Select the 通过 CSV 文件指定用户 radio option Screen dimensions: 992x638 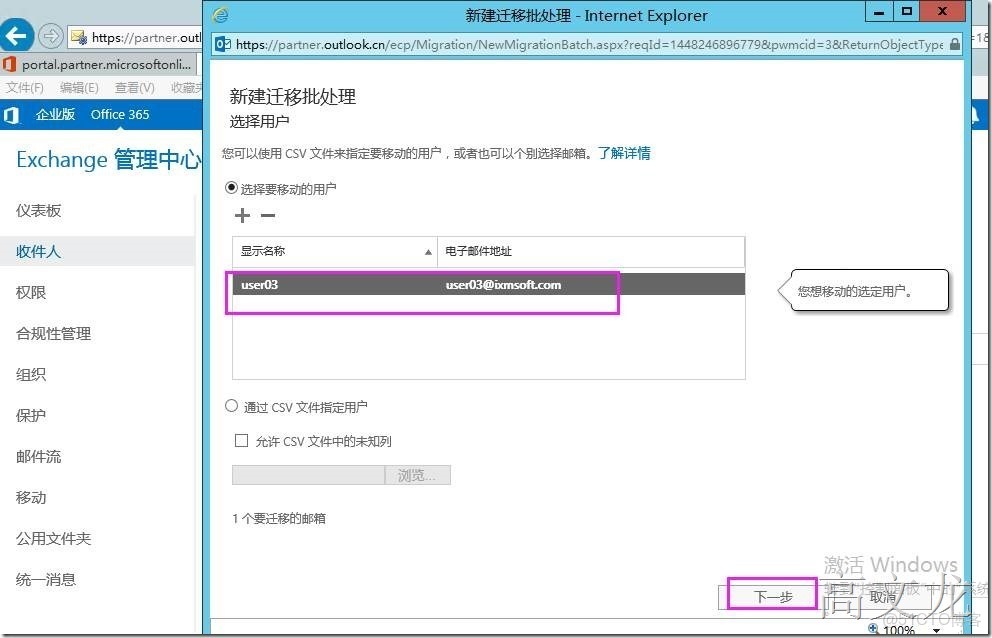pyautogui.click(x=231, y=405)
